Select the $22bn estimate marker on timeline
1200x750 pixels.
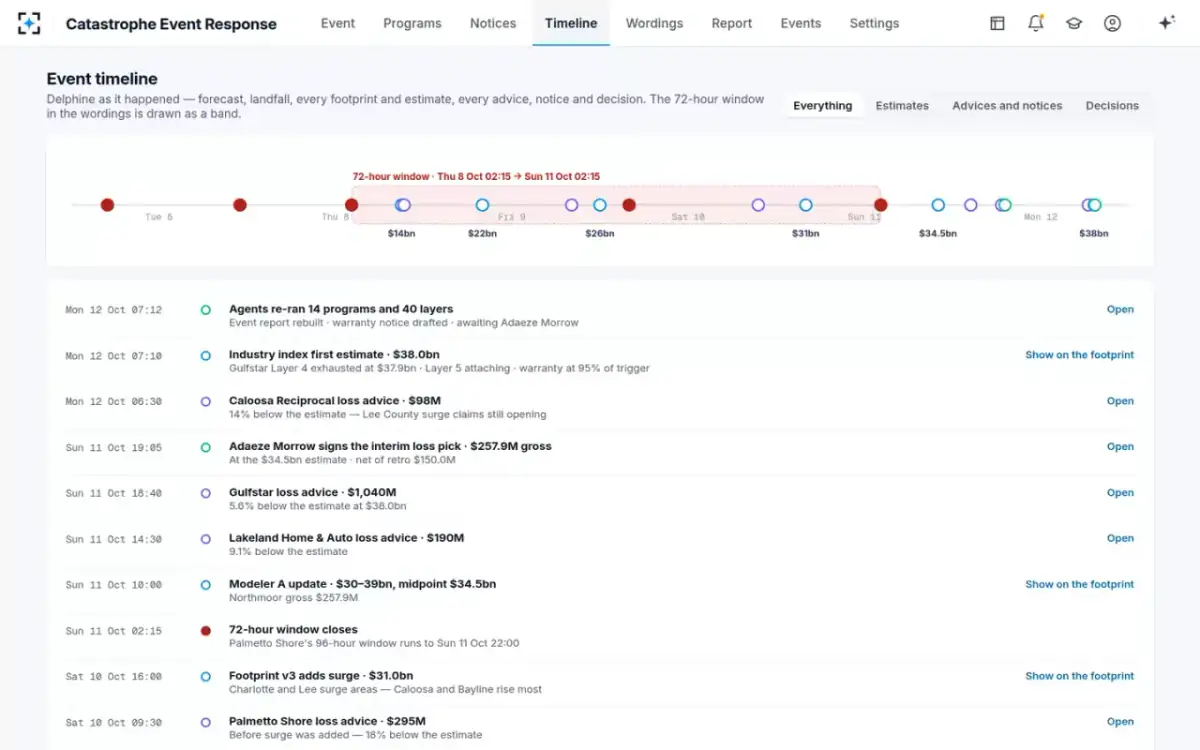point(482,205)
